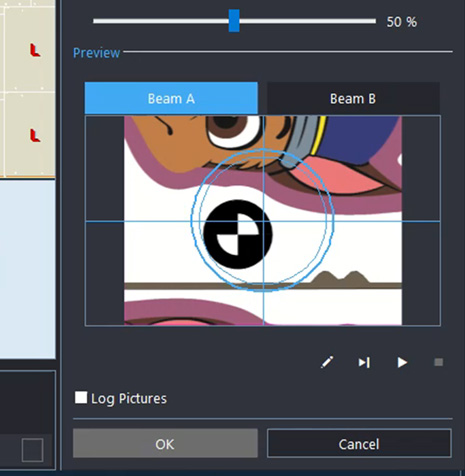Image resolution: width=465 pixels, height=476 pixels.
Task: Select the Beam A preview tab
Action: point(171,98)
